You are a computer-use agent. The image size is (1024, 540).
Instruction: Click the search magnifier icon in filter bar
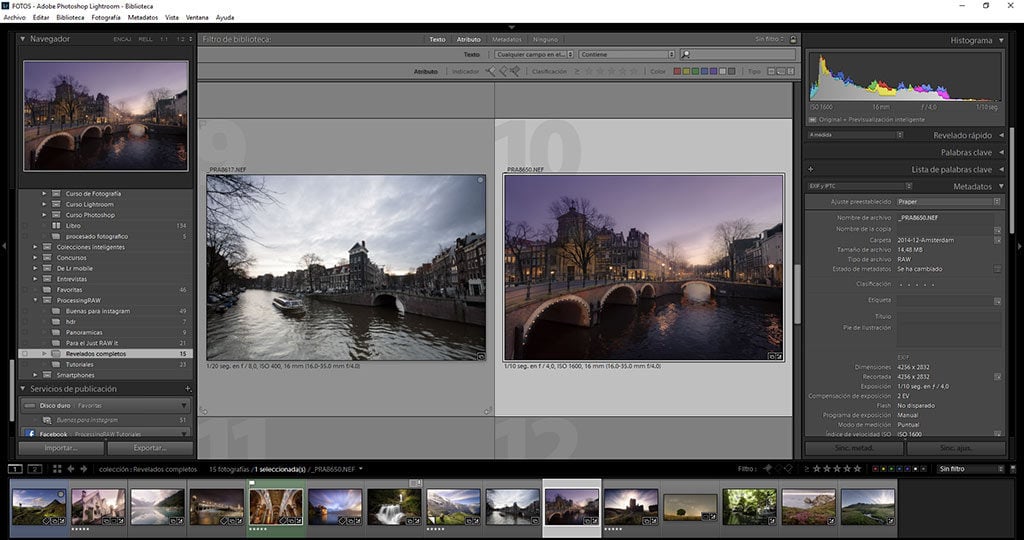tap(686, 54)
